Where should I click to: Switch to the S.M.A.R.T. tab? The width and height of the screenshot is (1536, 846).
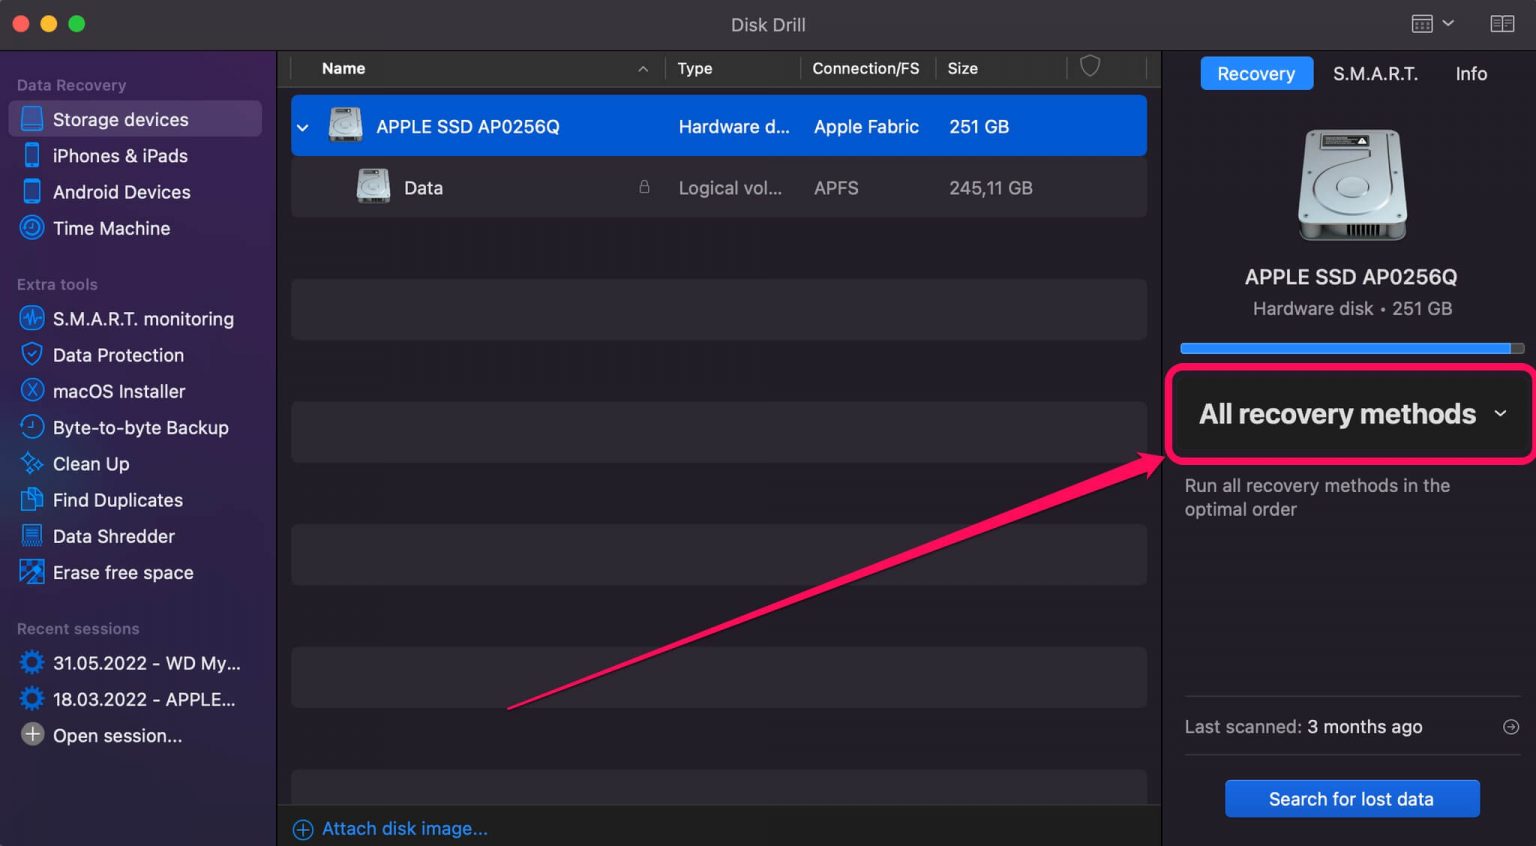tap(1375, 73)
